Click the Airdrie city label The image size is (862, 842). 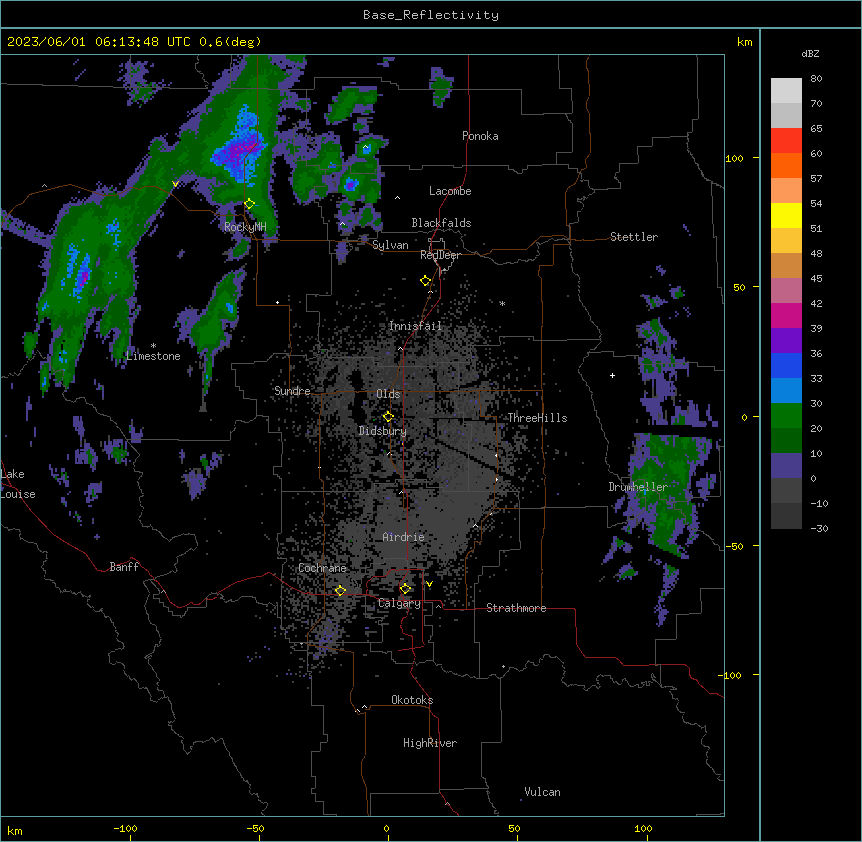(x=404, y=537)
